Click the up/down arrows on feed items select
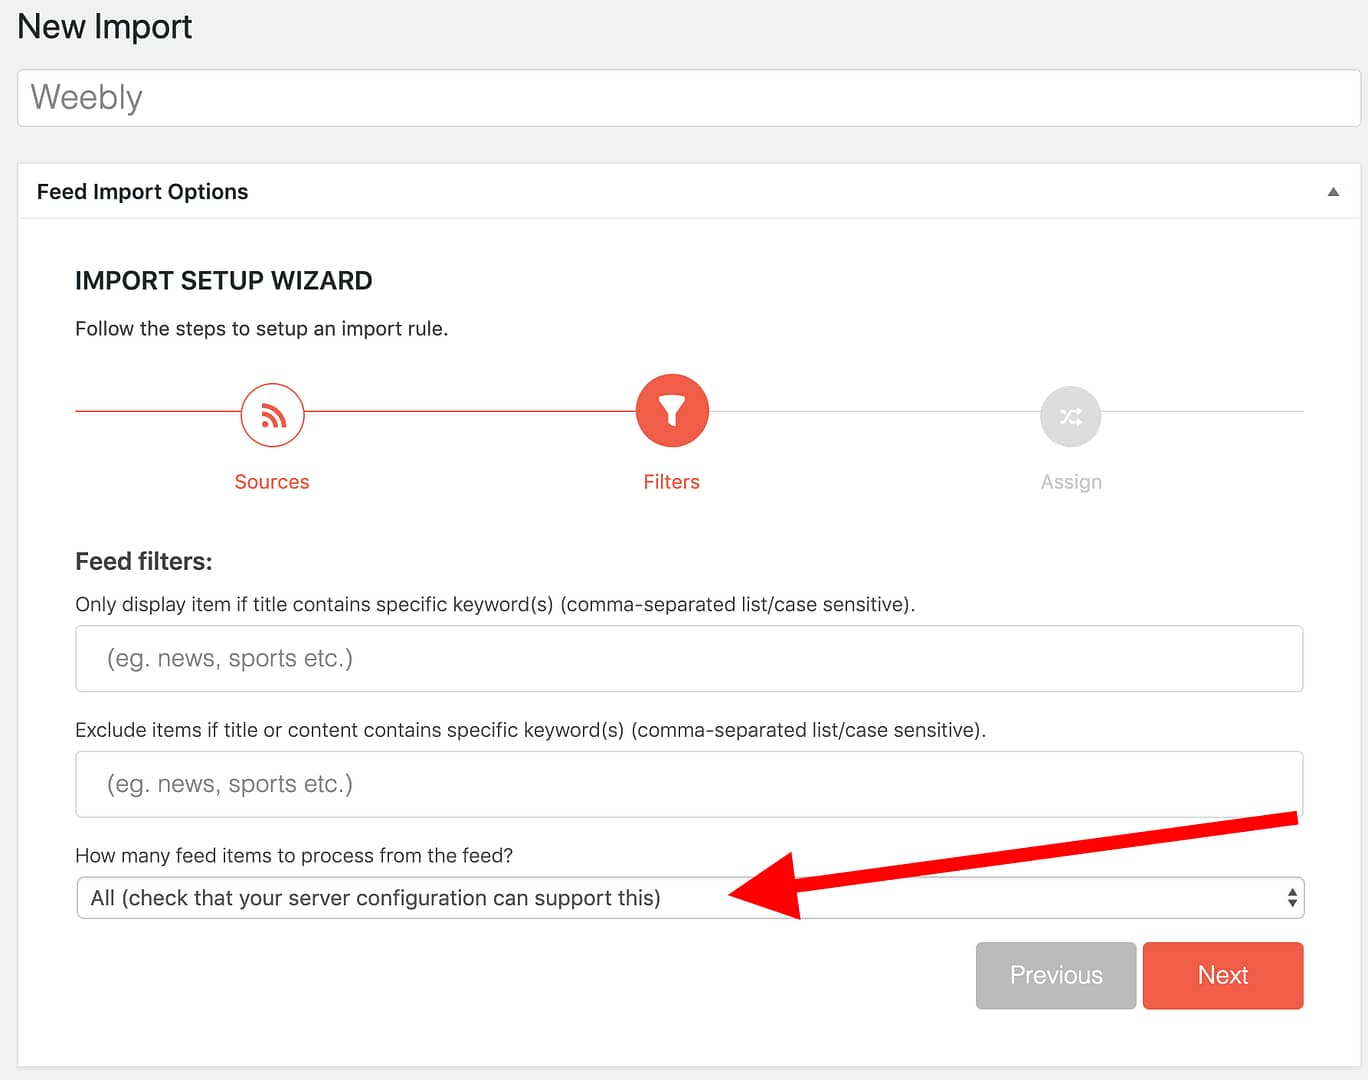This screenshot has width=1368, height=1080. tap(1292, 898)
